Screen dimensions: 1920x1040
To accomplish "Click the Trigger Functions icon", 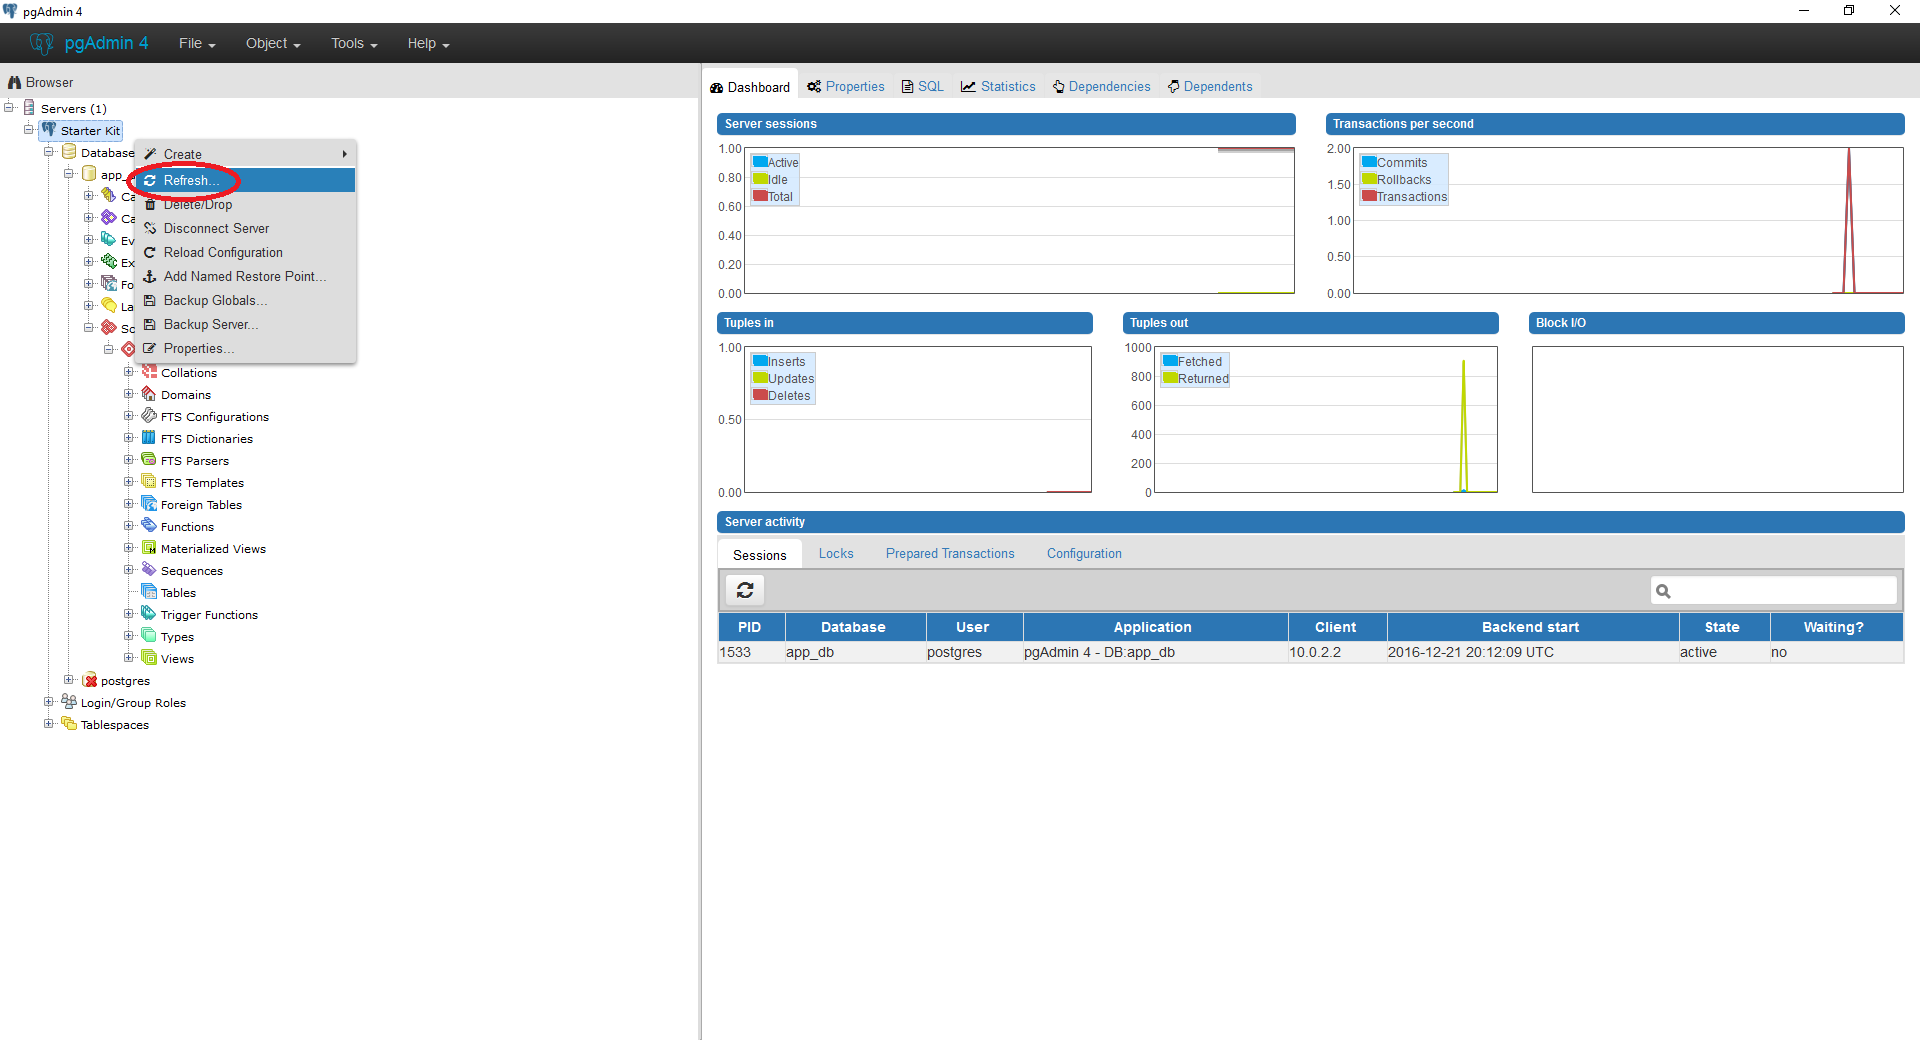I will point(149,613).
